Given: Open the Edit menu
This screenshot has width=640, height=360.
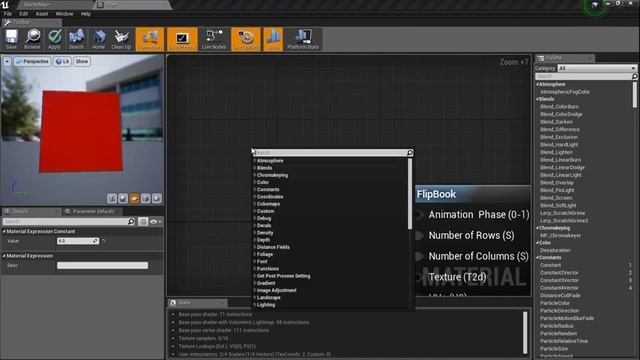Looking at the screenshot, I should pos(24,14).
